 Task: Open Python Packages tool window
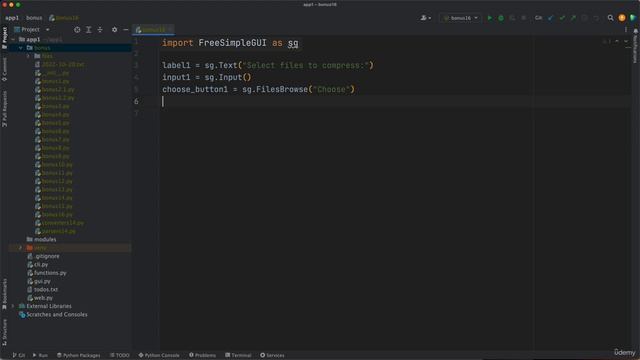(78, 356)
